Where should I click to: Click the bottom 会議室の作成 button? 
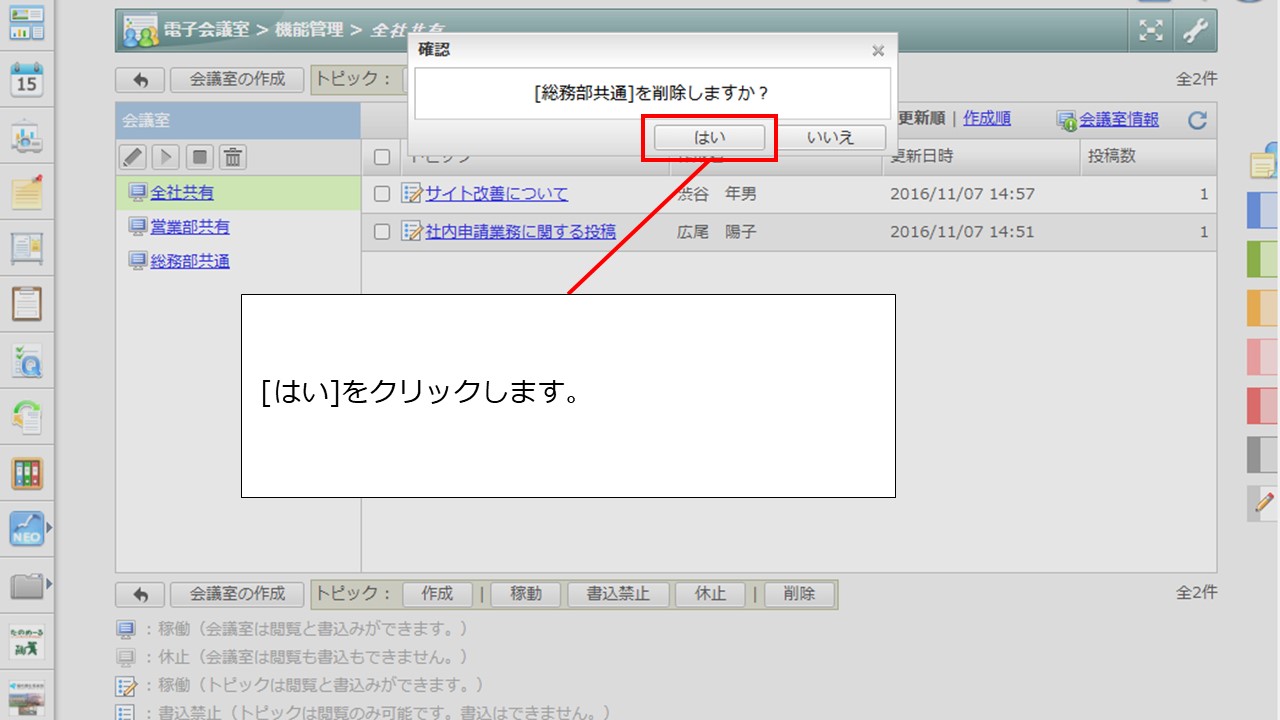238,594
